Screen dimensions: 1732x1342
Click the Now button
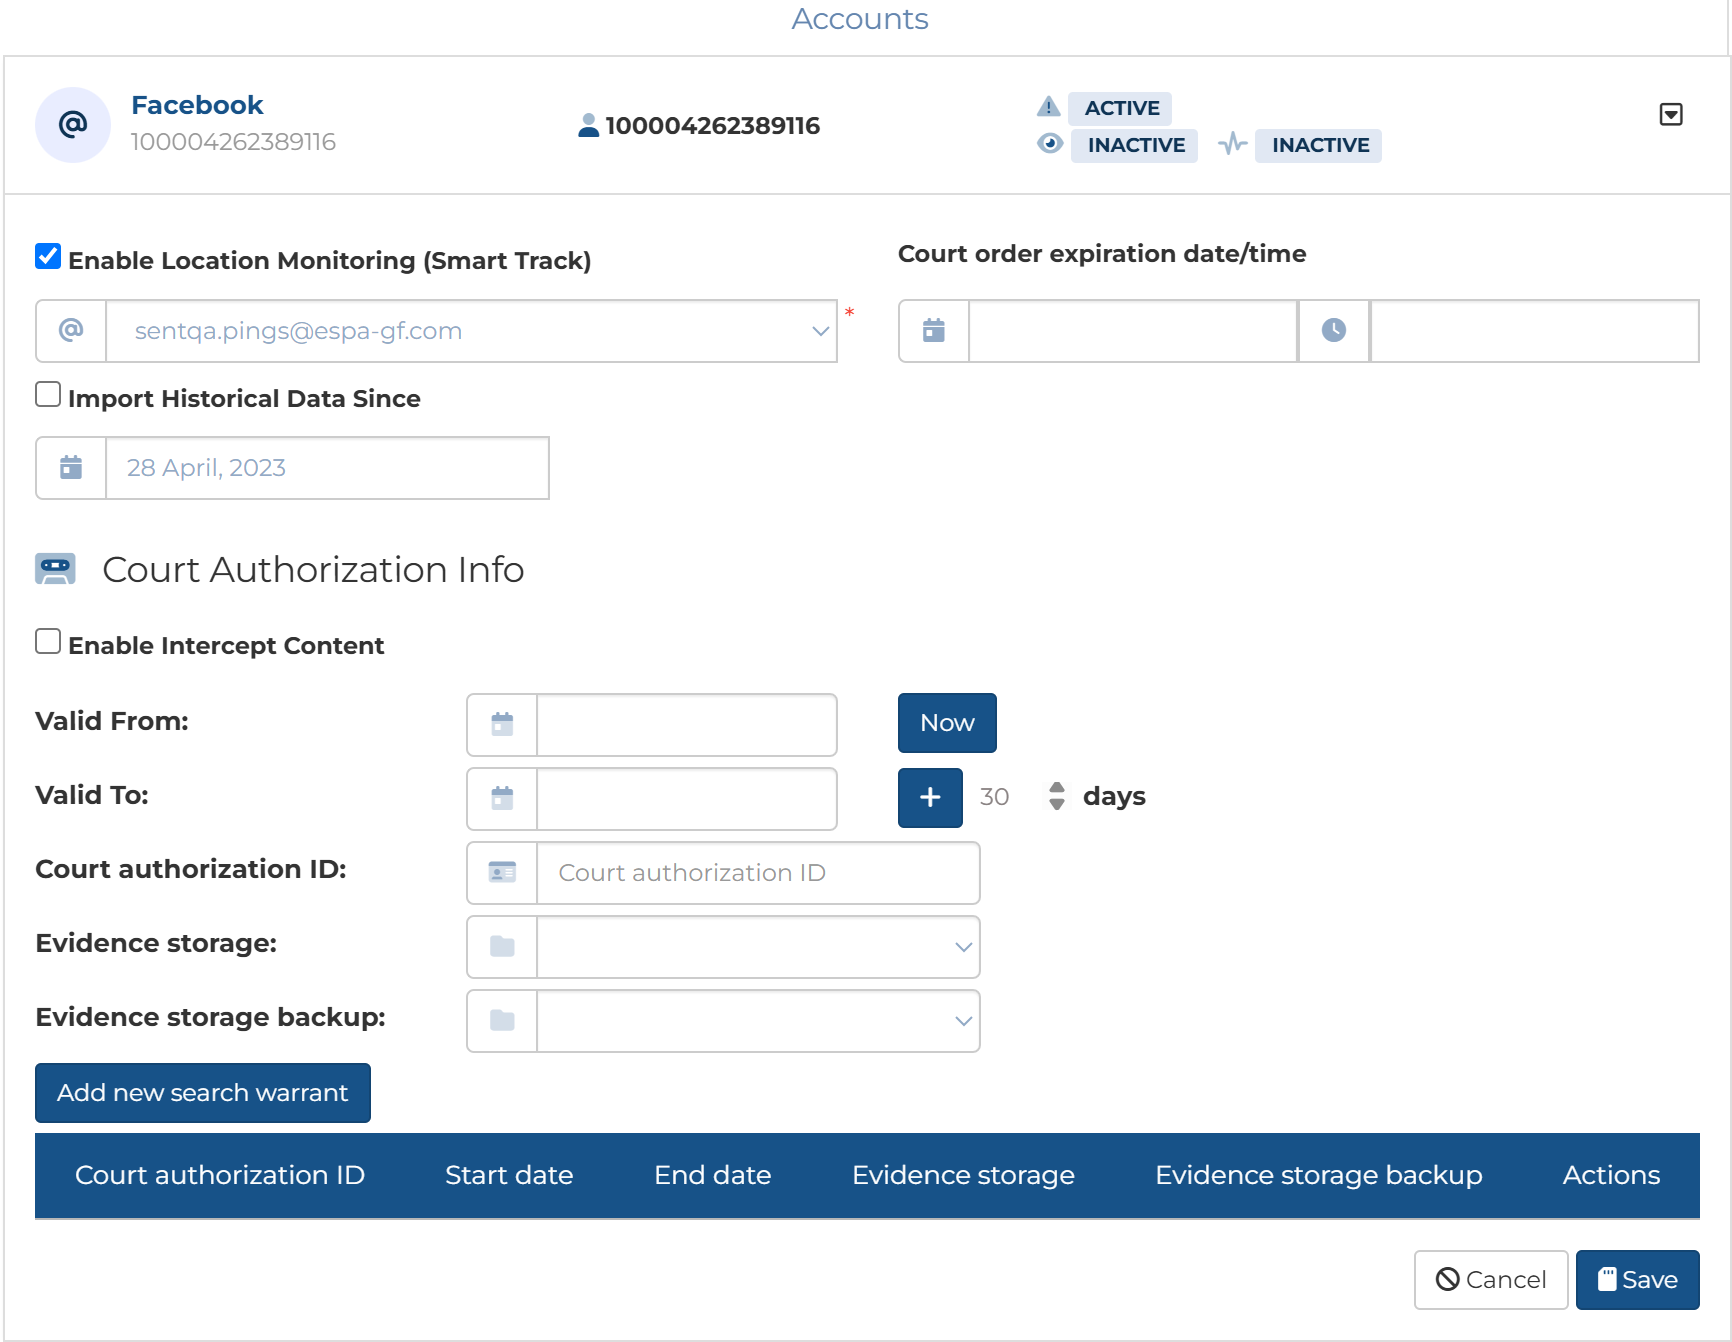(x=946, y=723)
